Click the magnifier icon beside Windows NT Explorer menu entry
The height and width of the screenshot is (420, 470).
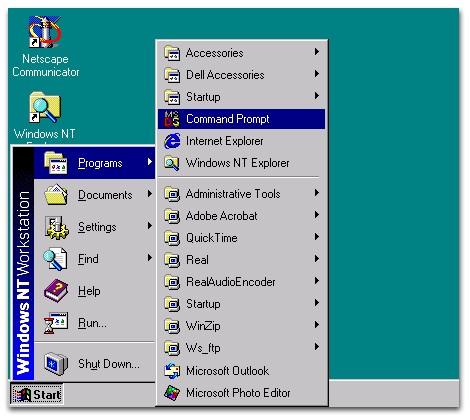pos(172,163)
